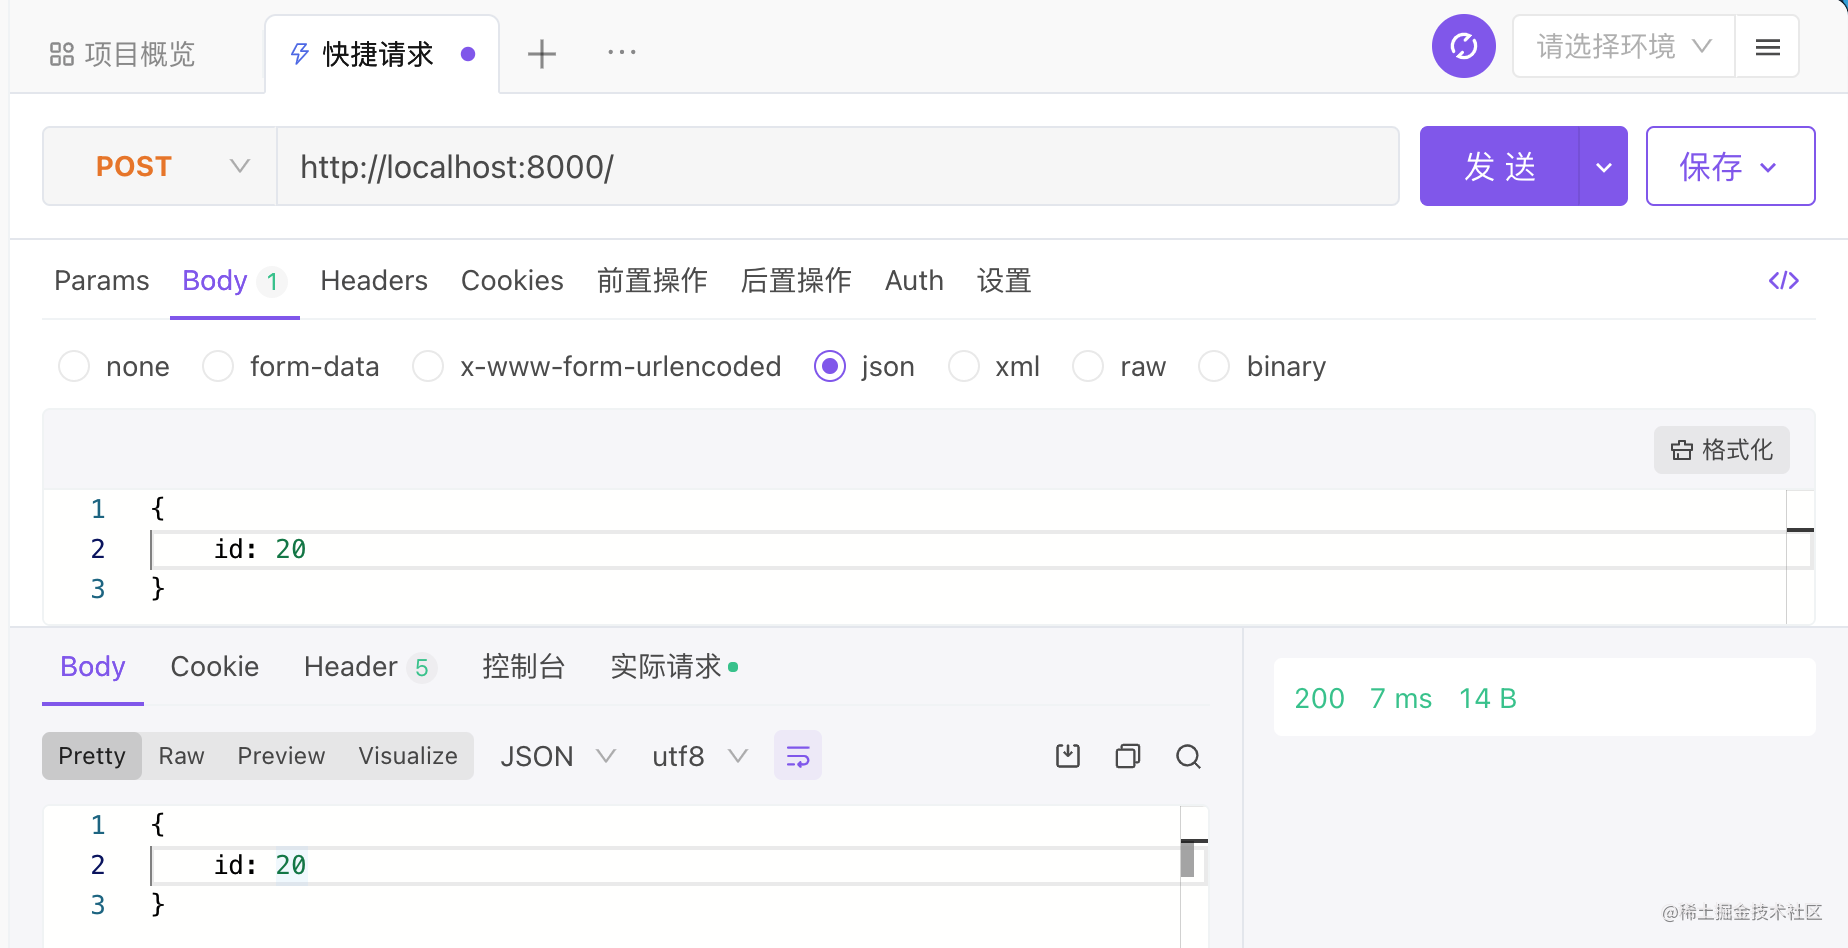The image size is (1848, 948).
Task: Choose the xml body type
Action: [963, 366]
